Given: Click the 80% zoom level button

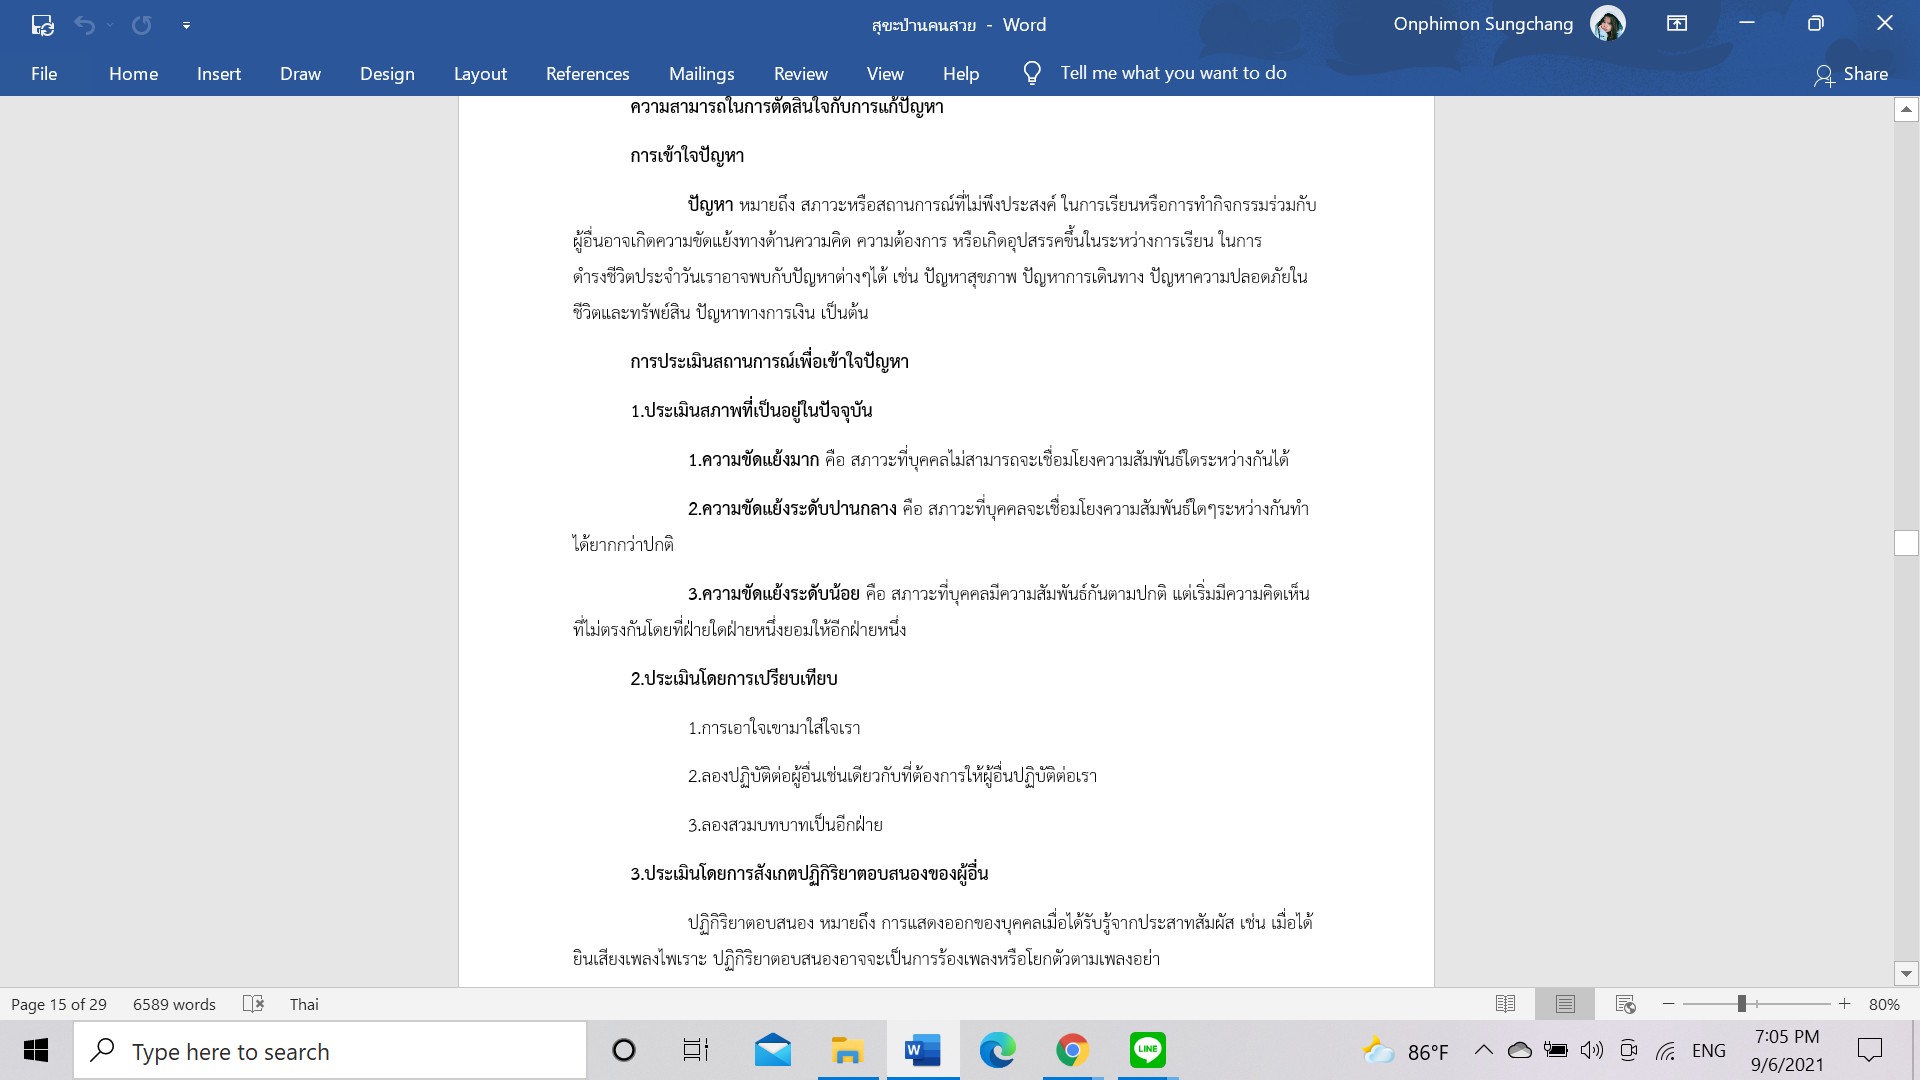Looking at the screenshot, I should point(1884,1004).
